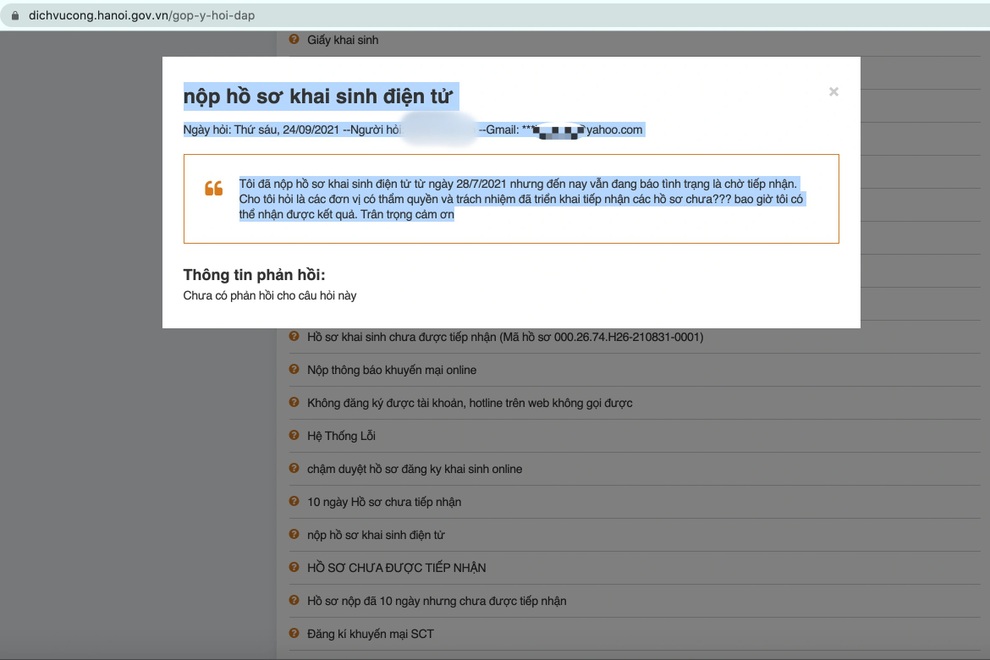The width and height of the screenshot is (990, 660).
Task: Click the 'yahoo.com' email text
Action: coord(614,130)
